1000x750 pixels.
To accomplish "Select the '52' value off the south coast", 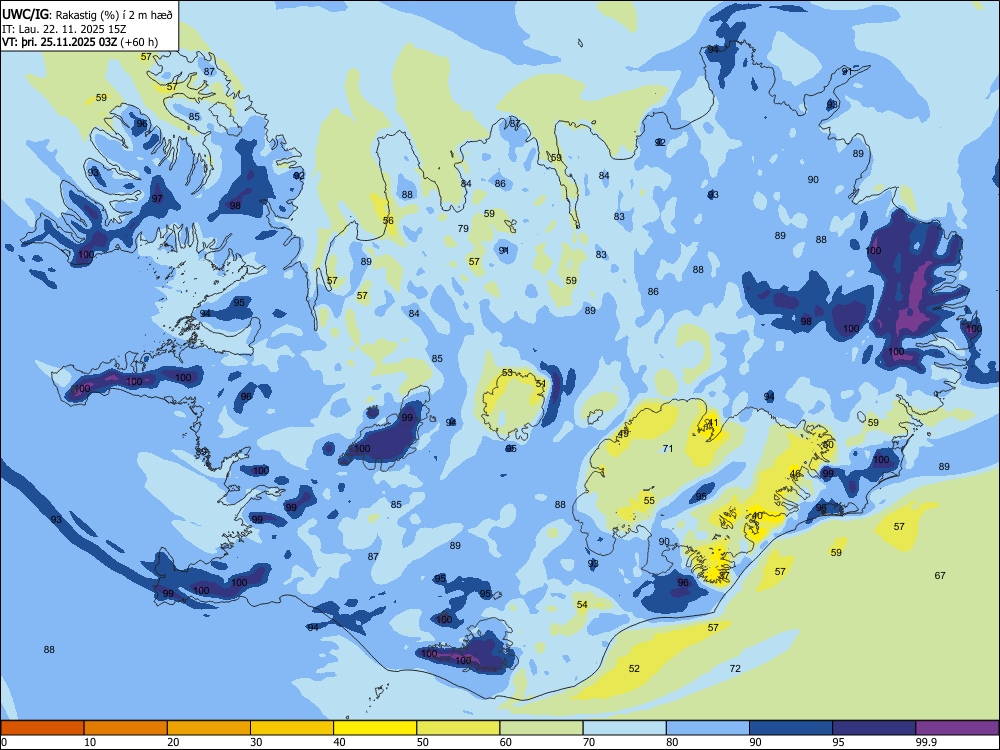I will (x=634, y=668).
